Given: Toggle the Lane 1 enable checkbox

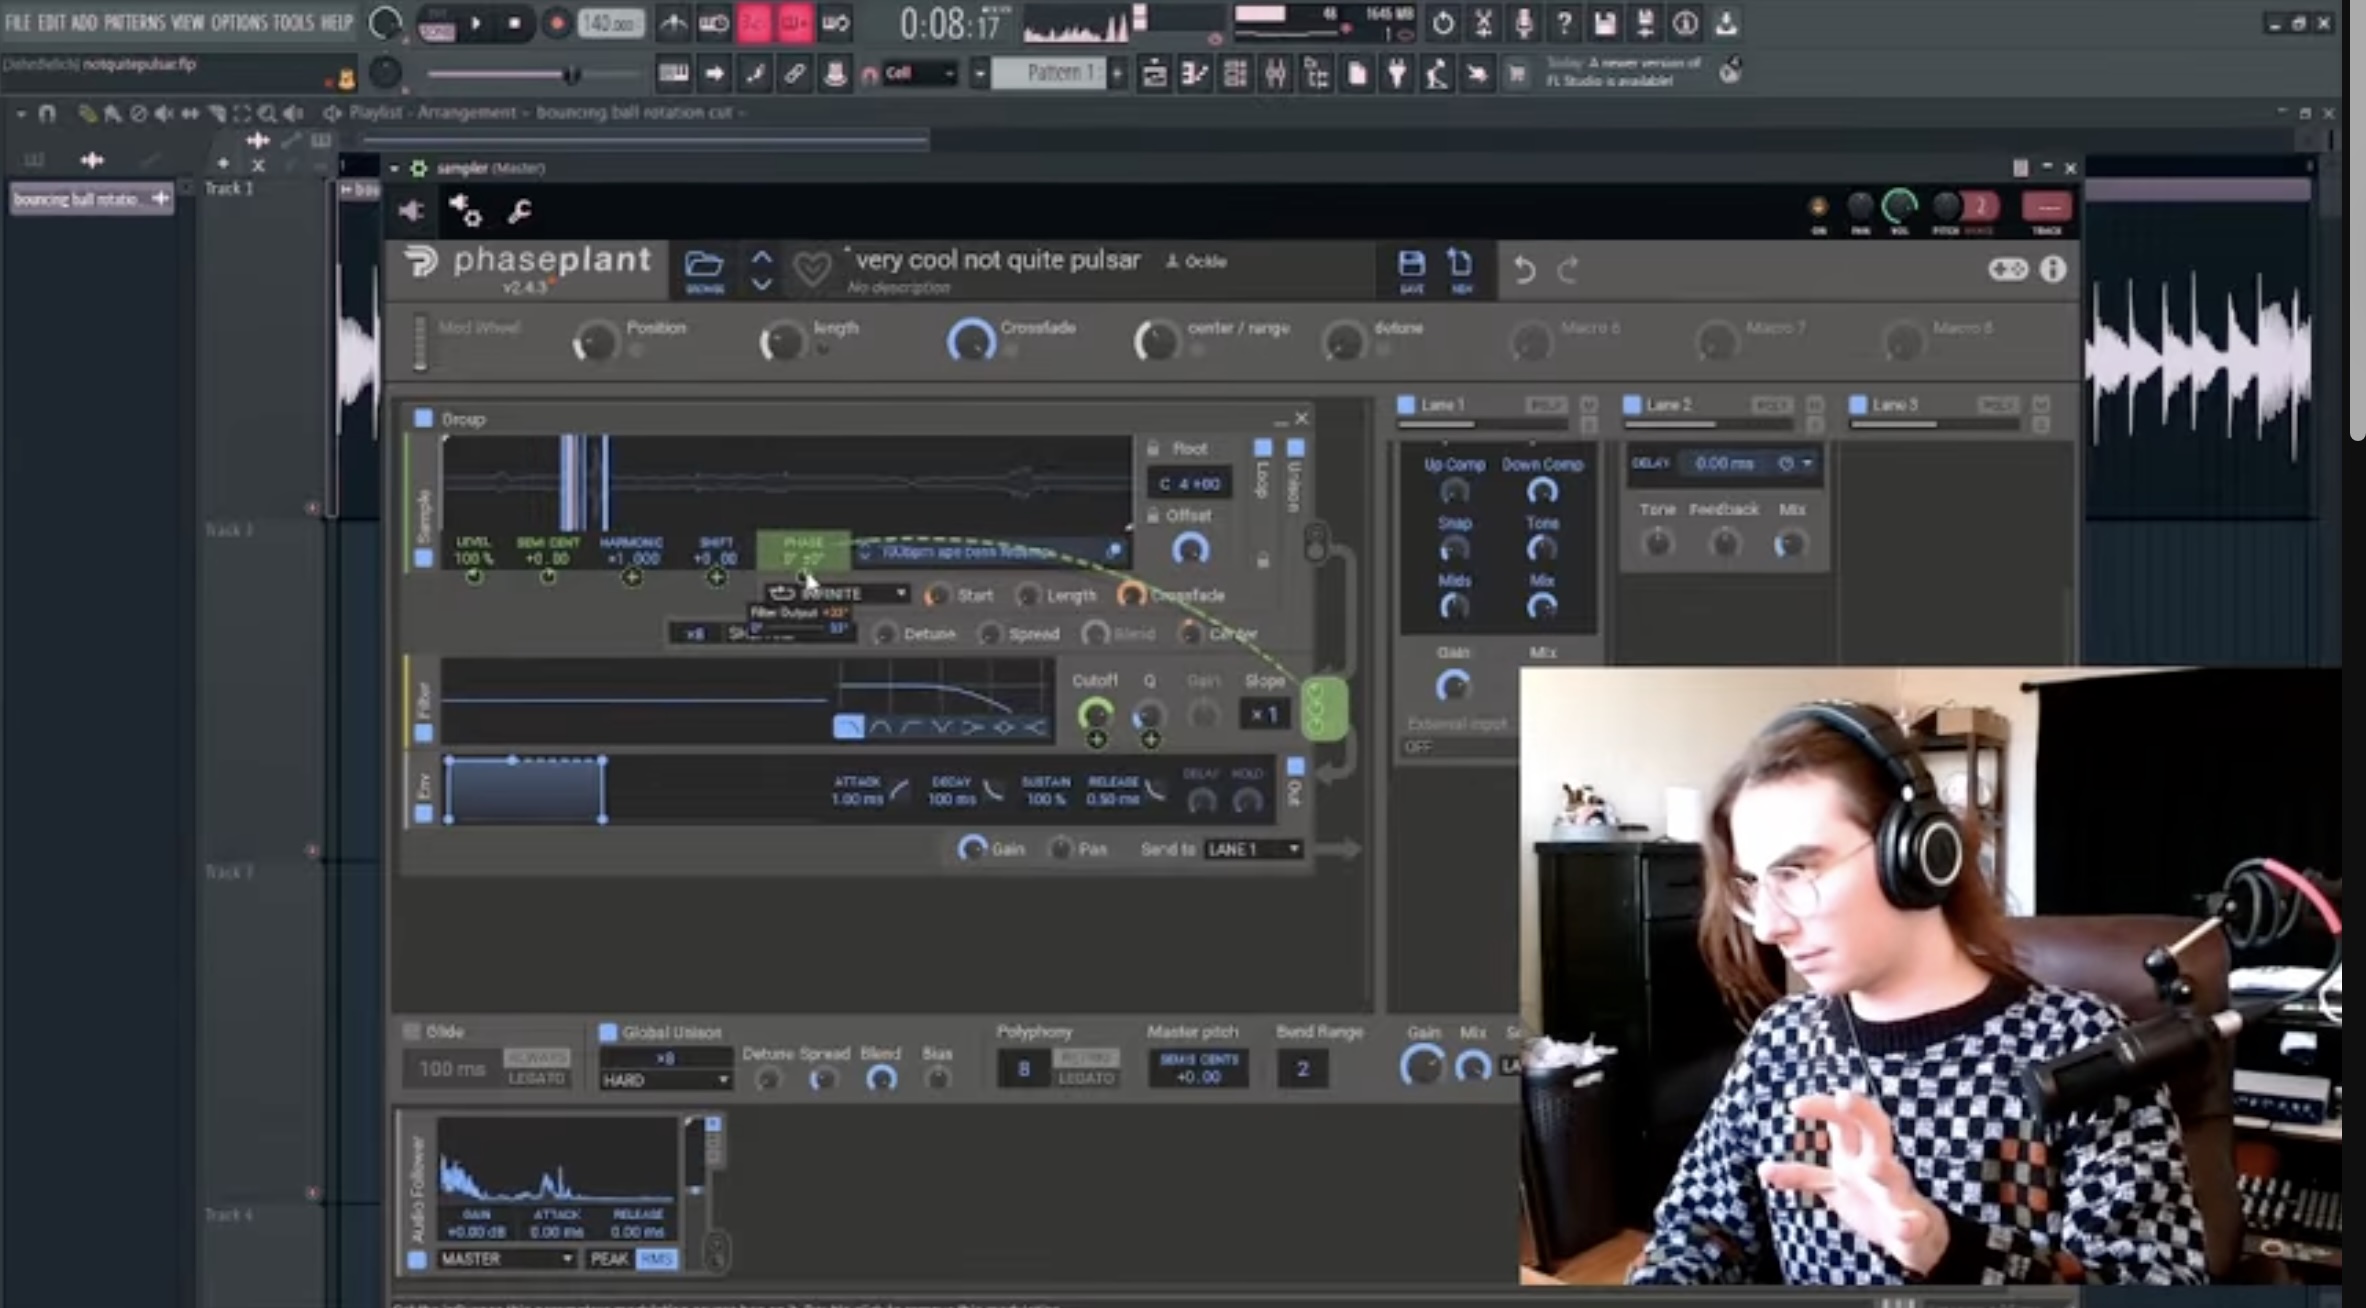Looking at the screenshot, I should click(1406, 405).
